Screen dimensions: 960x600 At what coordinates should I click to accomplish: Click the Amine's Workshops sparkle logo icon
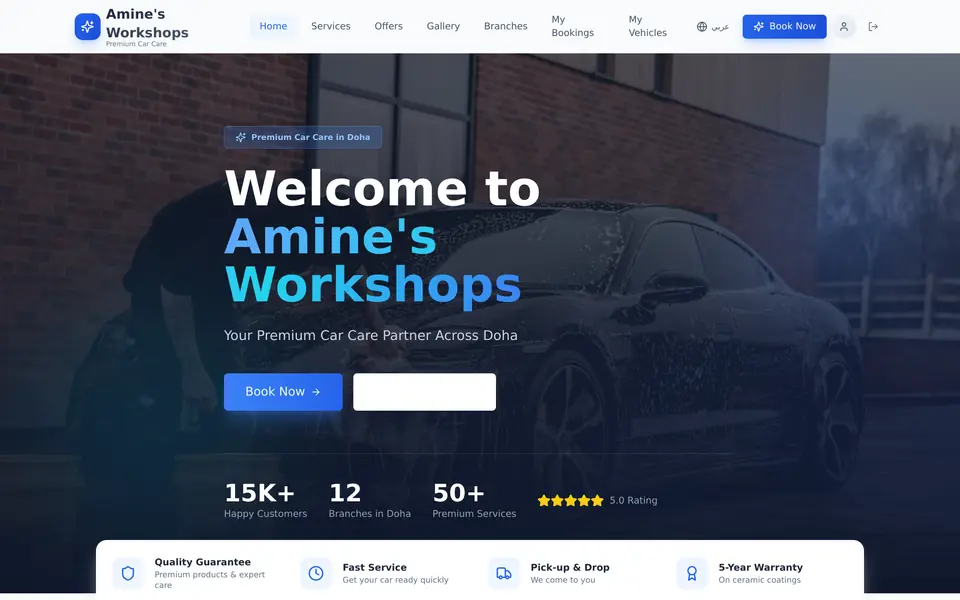88,26
